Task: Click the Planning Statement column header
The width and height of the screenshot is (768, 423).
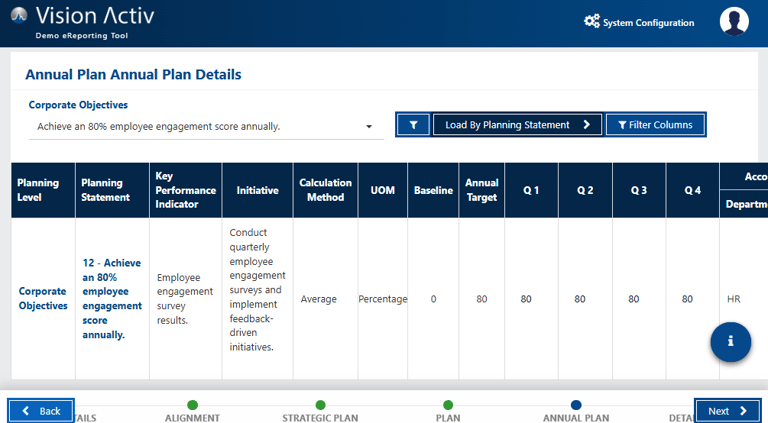Action: [x=112, y=190]
